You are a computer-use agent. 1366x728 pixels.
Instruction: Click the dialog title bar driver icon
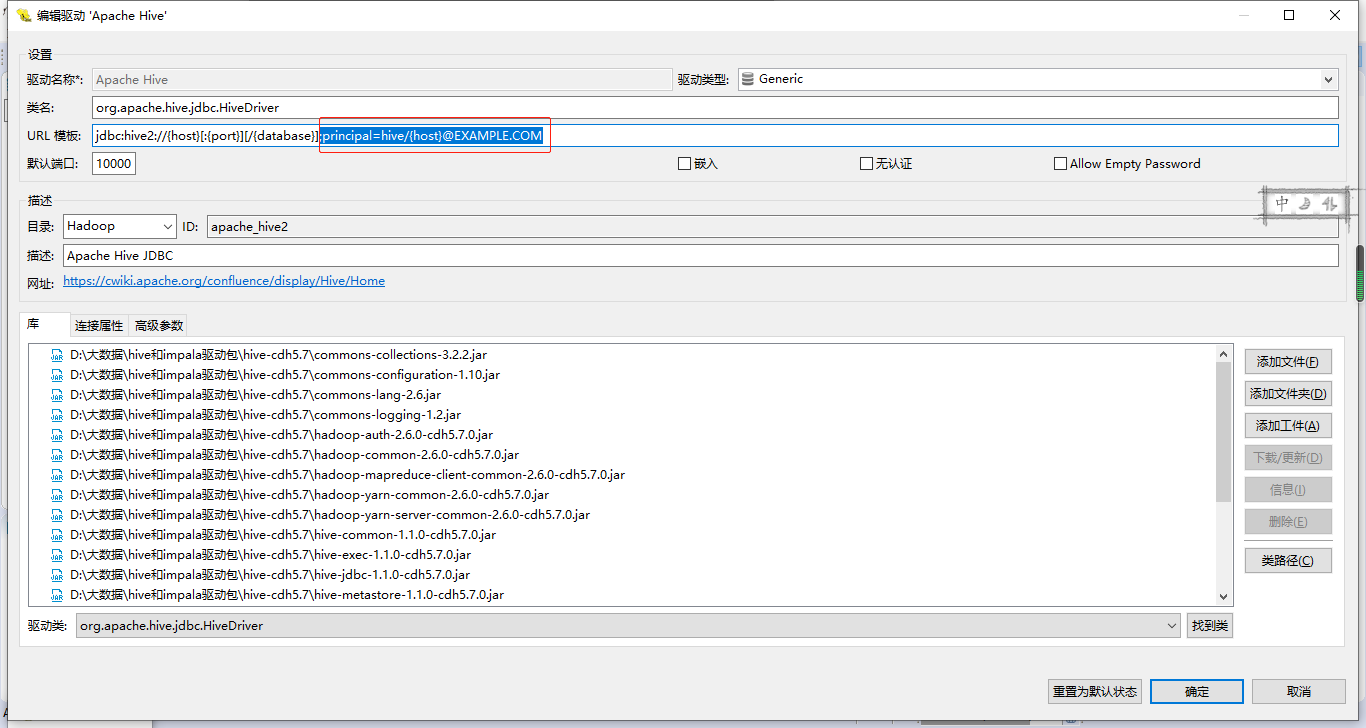point(24,15)
